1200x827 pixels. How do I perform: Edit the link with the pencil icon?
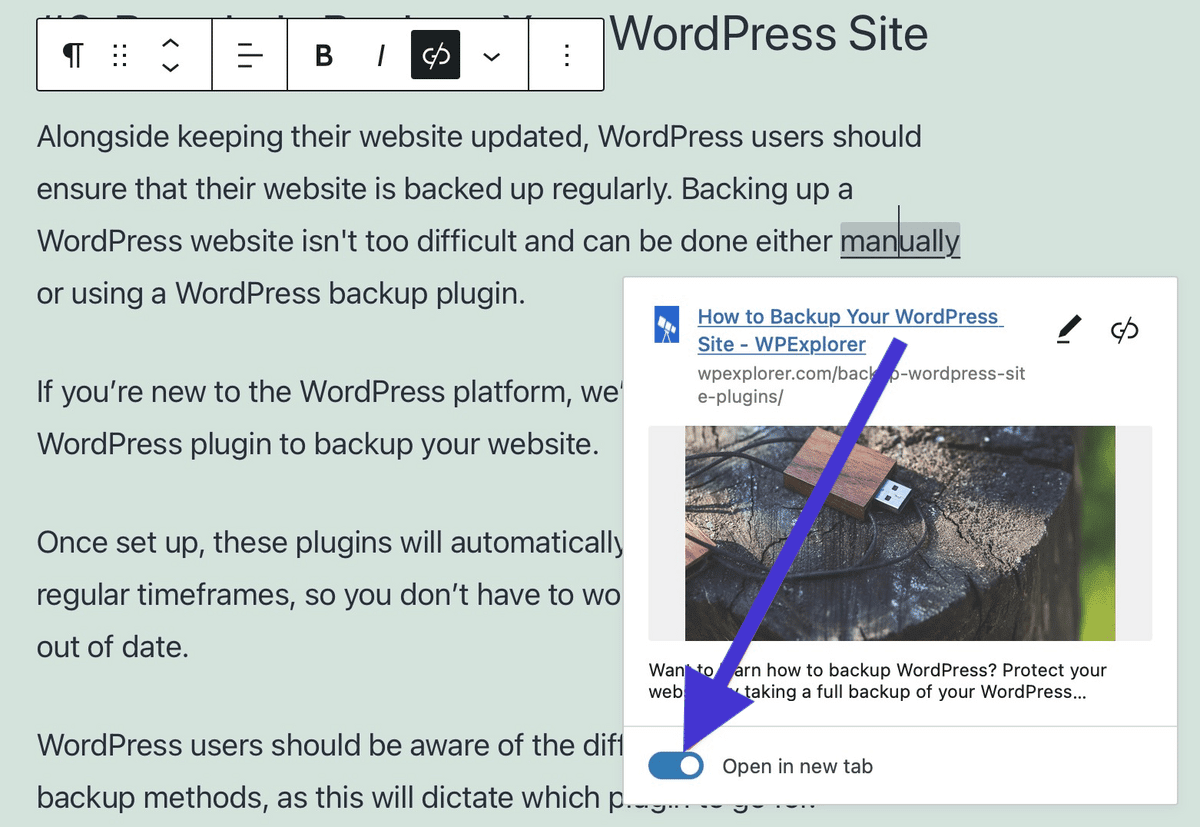1069,327
